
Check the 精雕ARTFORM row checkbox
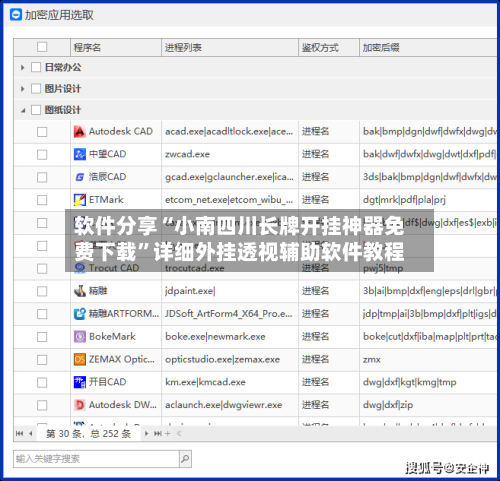(42, 314)
